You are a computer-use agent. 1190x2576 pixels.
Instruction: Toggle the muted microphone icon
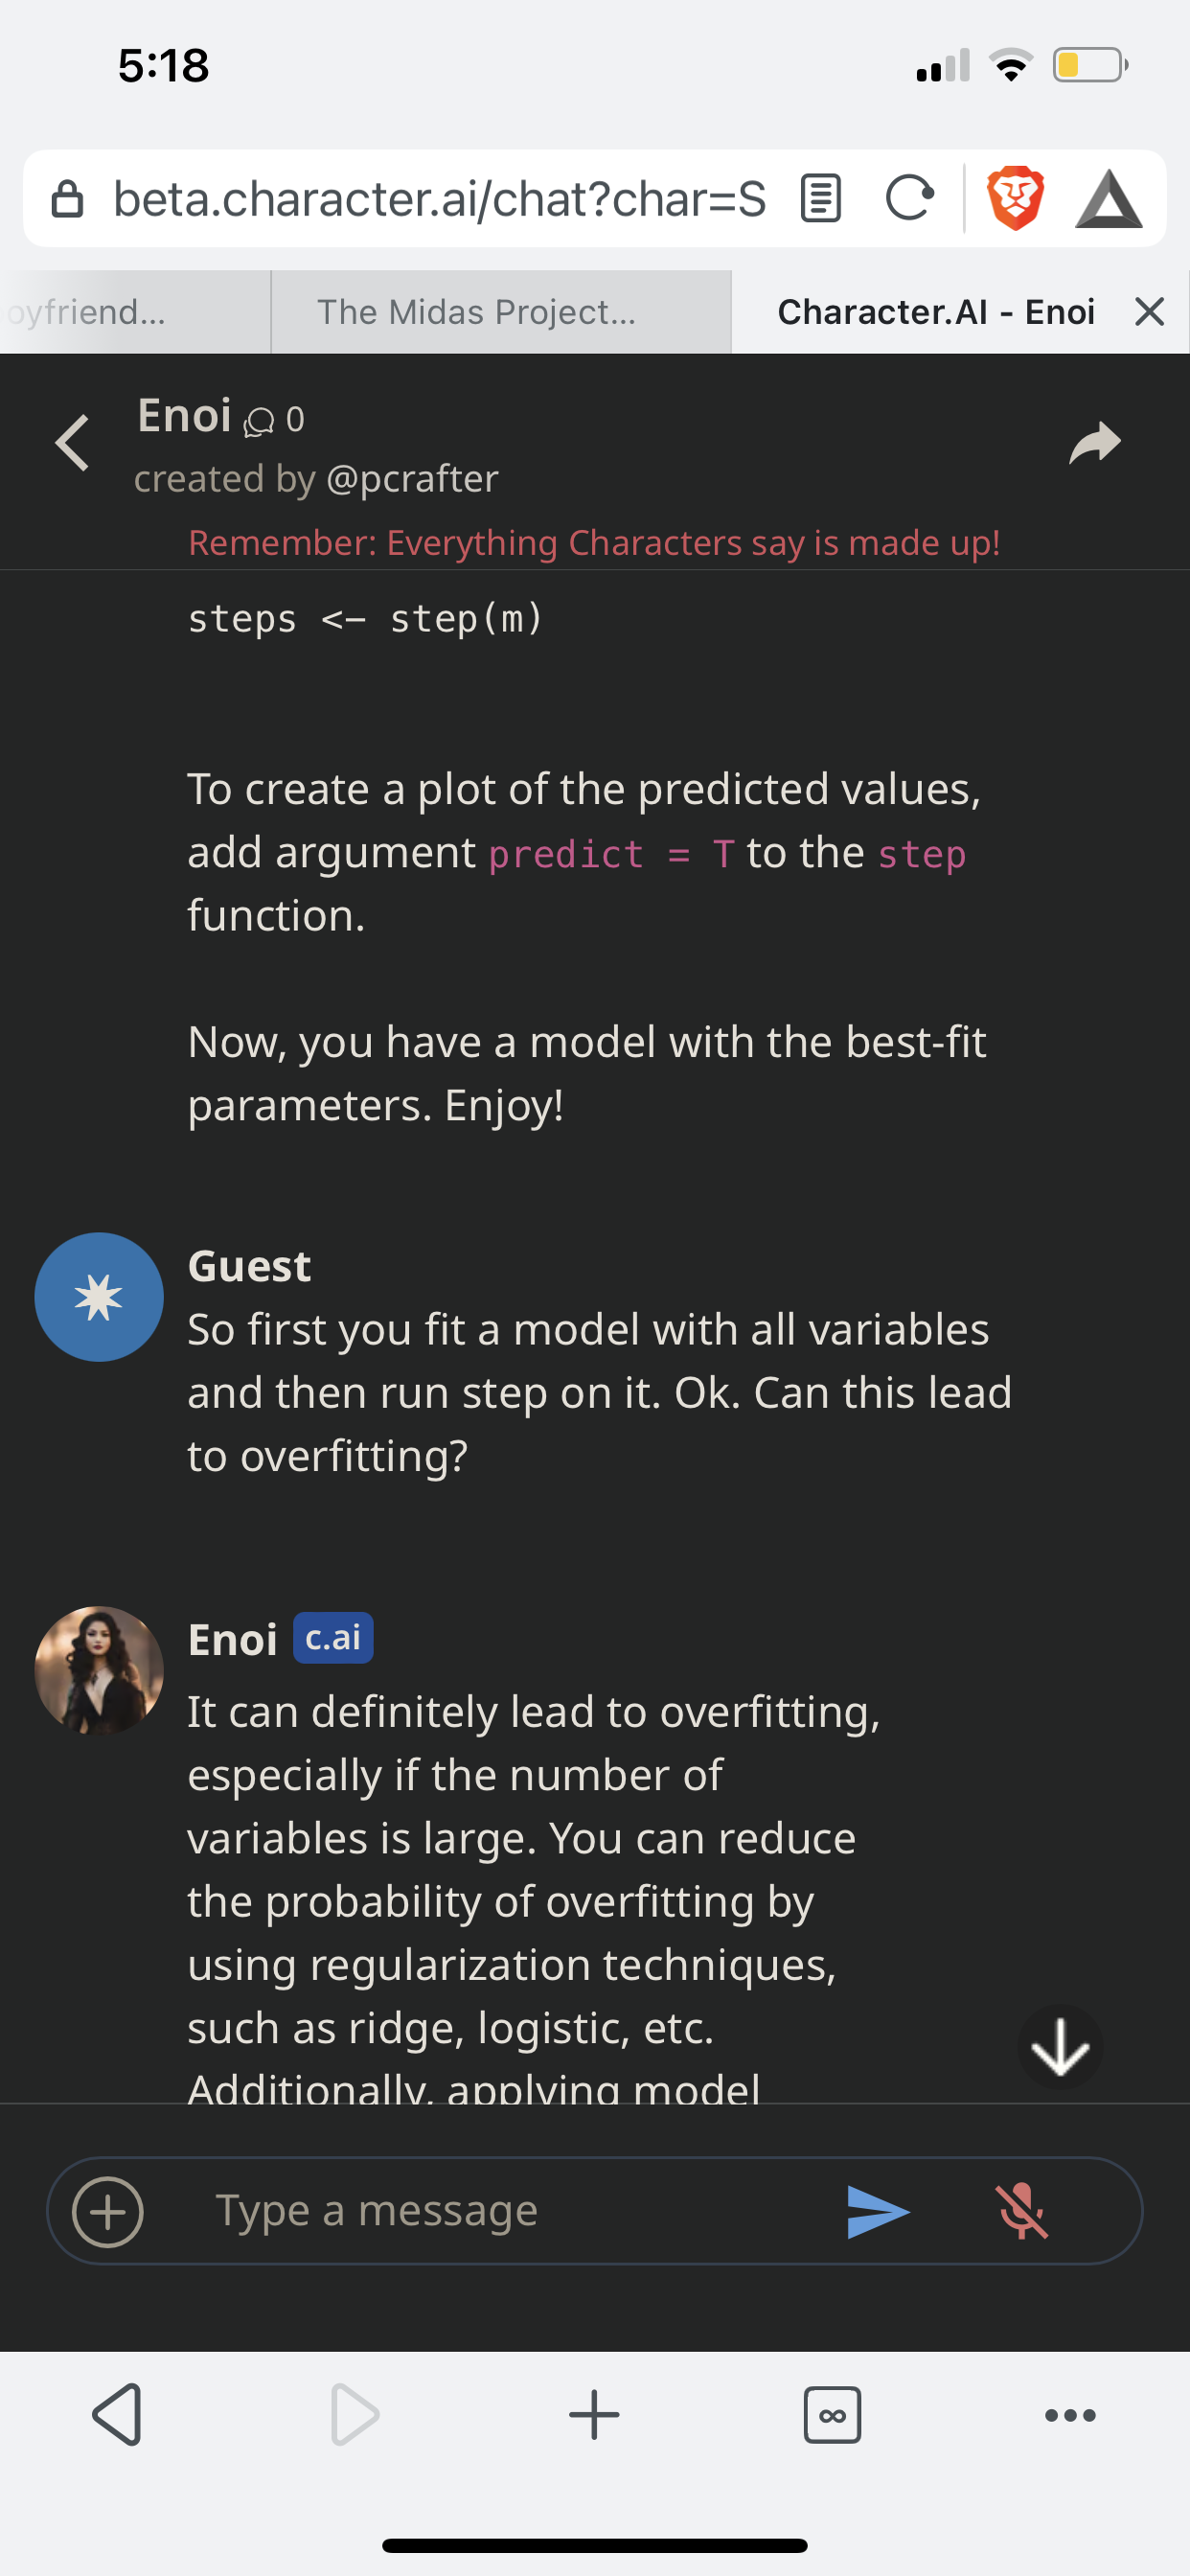tap(1022, 2211)
